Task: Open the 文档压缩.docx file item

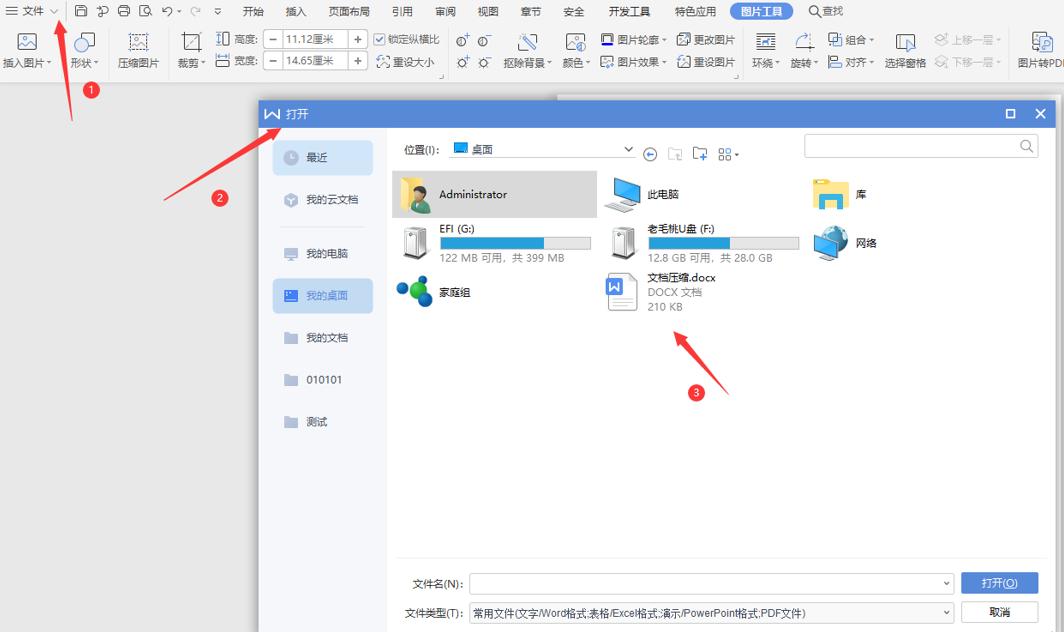Action: pos(660,292)
